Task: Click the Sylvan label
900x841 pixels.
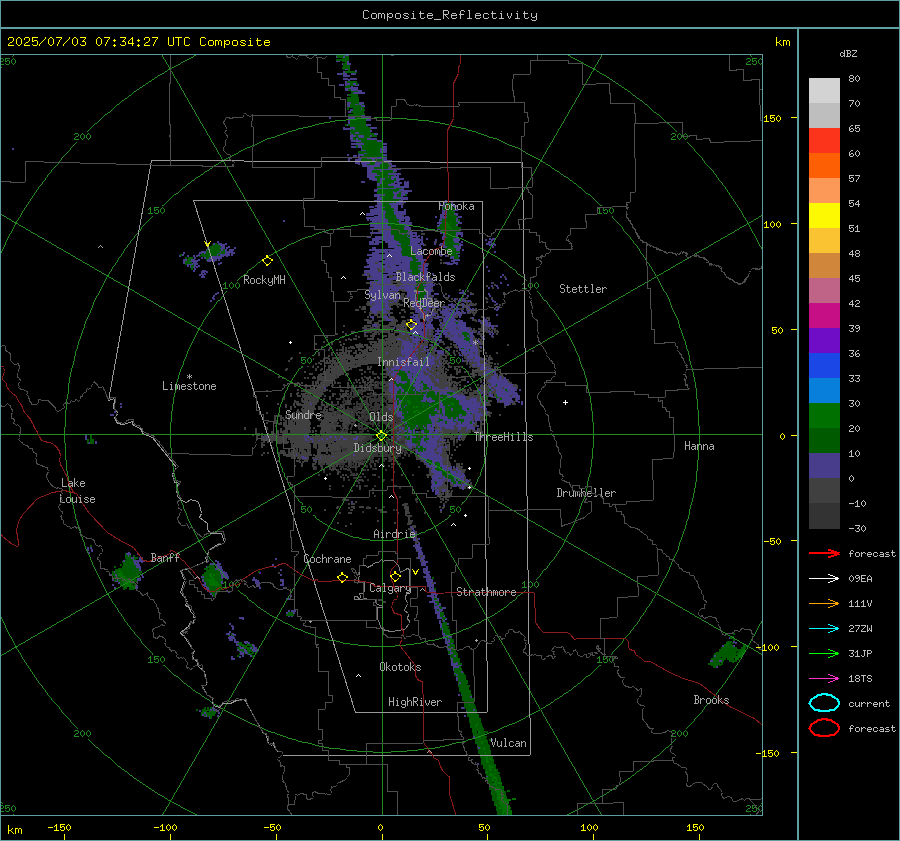Action: [x=382, y=295]
